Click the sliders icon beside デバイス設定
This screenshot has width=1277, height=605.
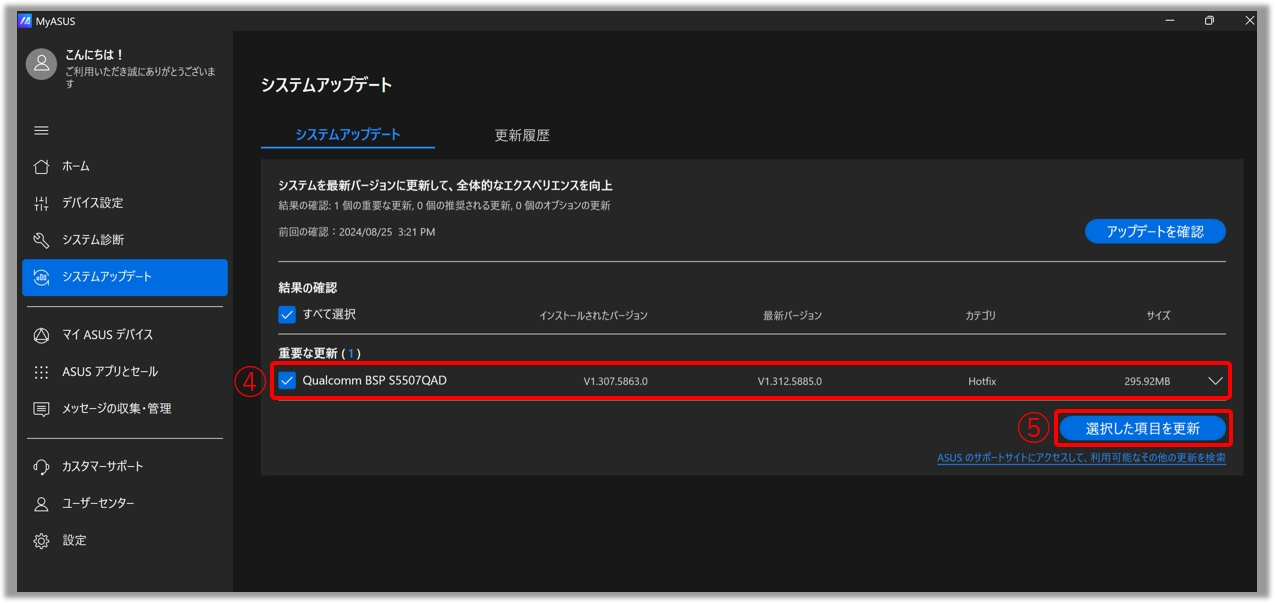point(41,203)
